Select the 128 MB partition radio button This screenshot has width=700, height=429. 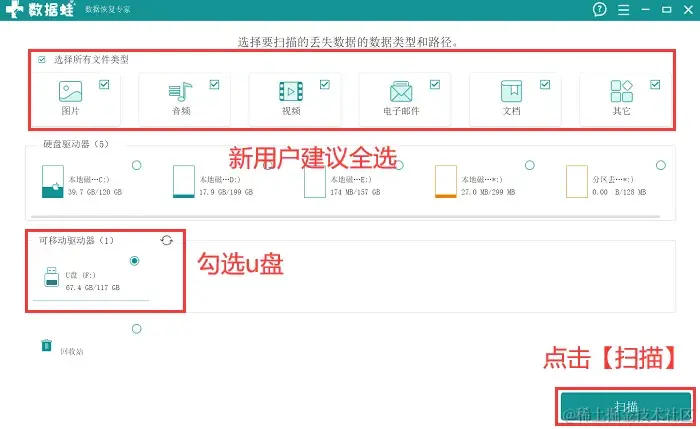661,165
